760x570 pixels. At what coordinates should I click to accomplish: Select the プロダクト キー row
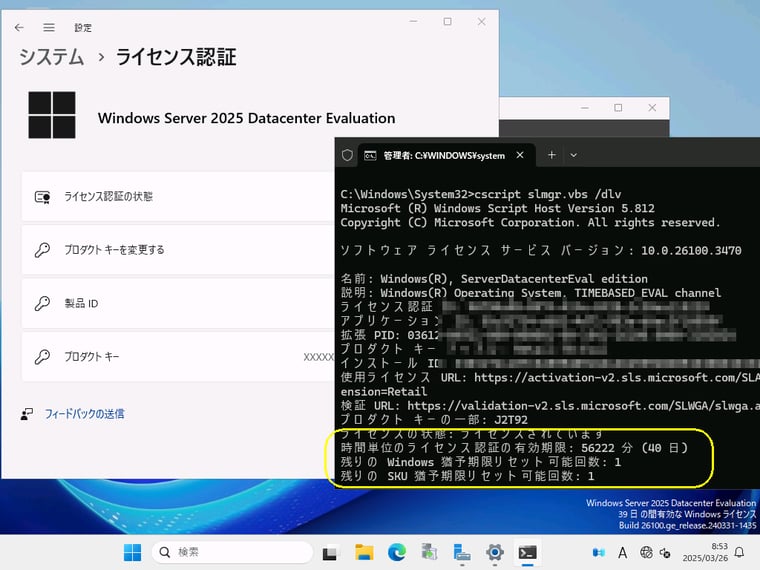(x=180, y=356)
